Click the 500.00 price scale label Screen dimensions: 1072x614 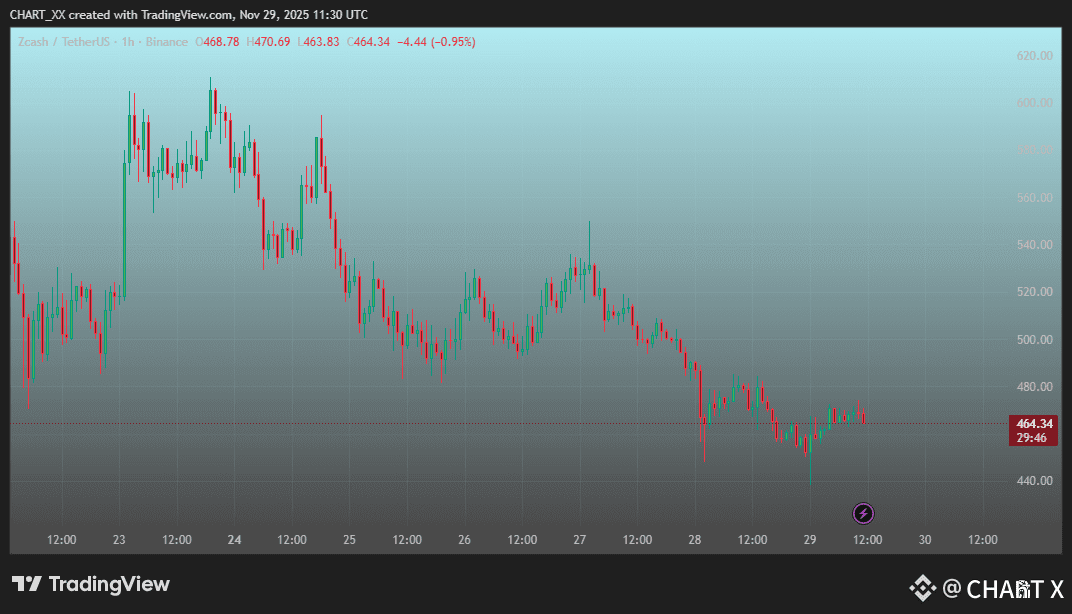pyautogui.click(x=1034, y=339)
